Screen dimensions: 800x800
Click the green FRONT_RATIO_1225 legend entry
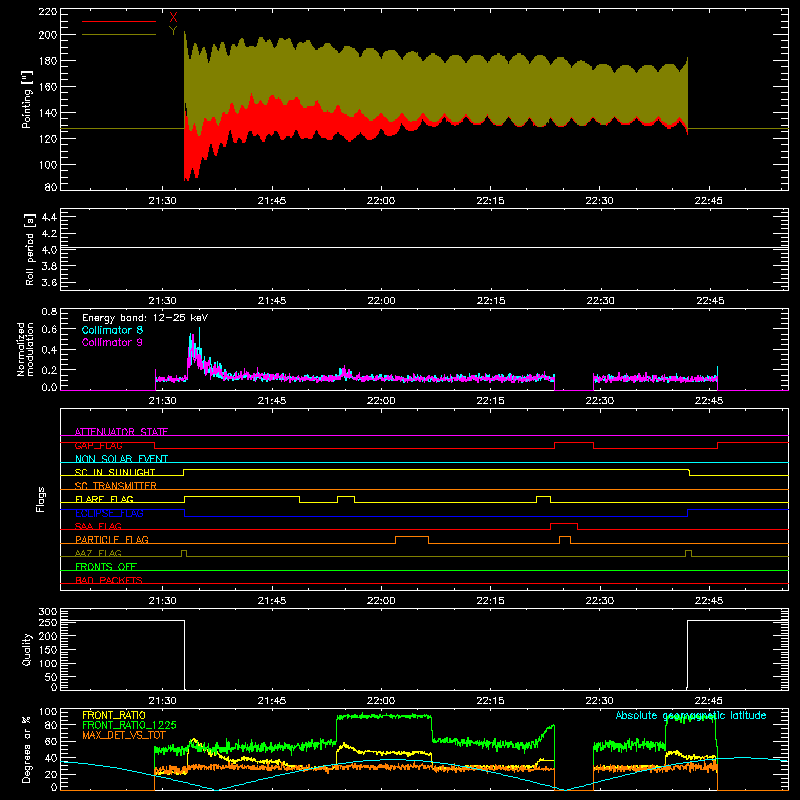tap(129, 725)
